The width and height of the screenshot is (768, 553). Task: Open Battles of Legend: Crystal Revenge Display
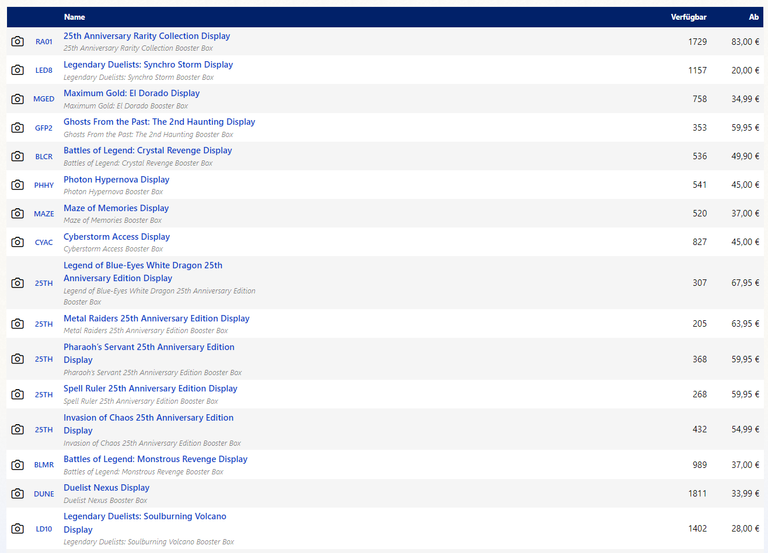tap(147, 150)
